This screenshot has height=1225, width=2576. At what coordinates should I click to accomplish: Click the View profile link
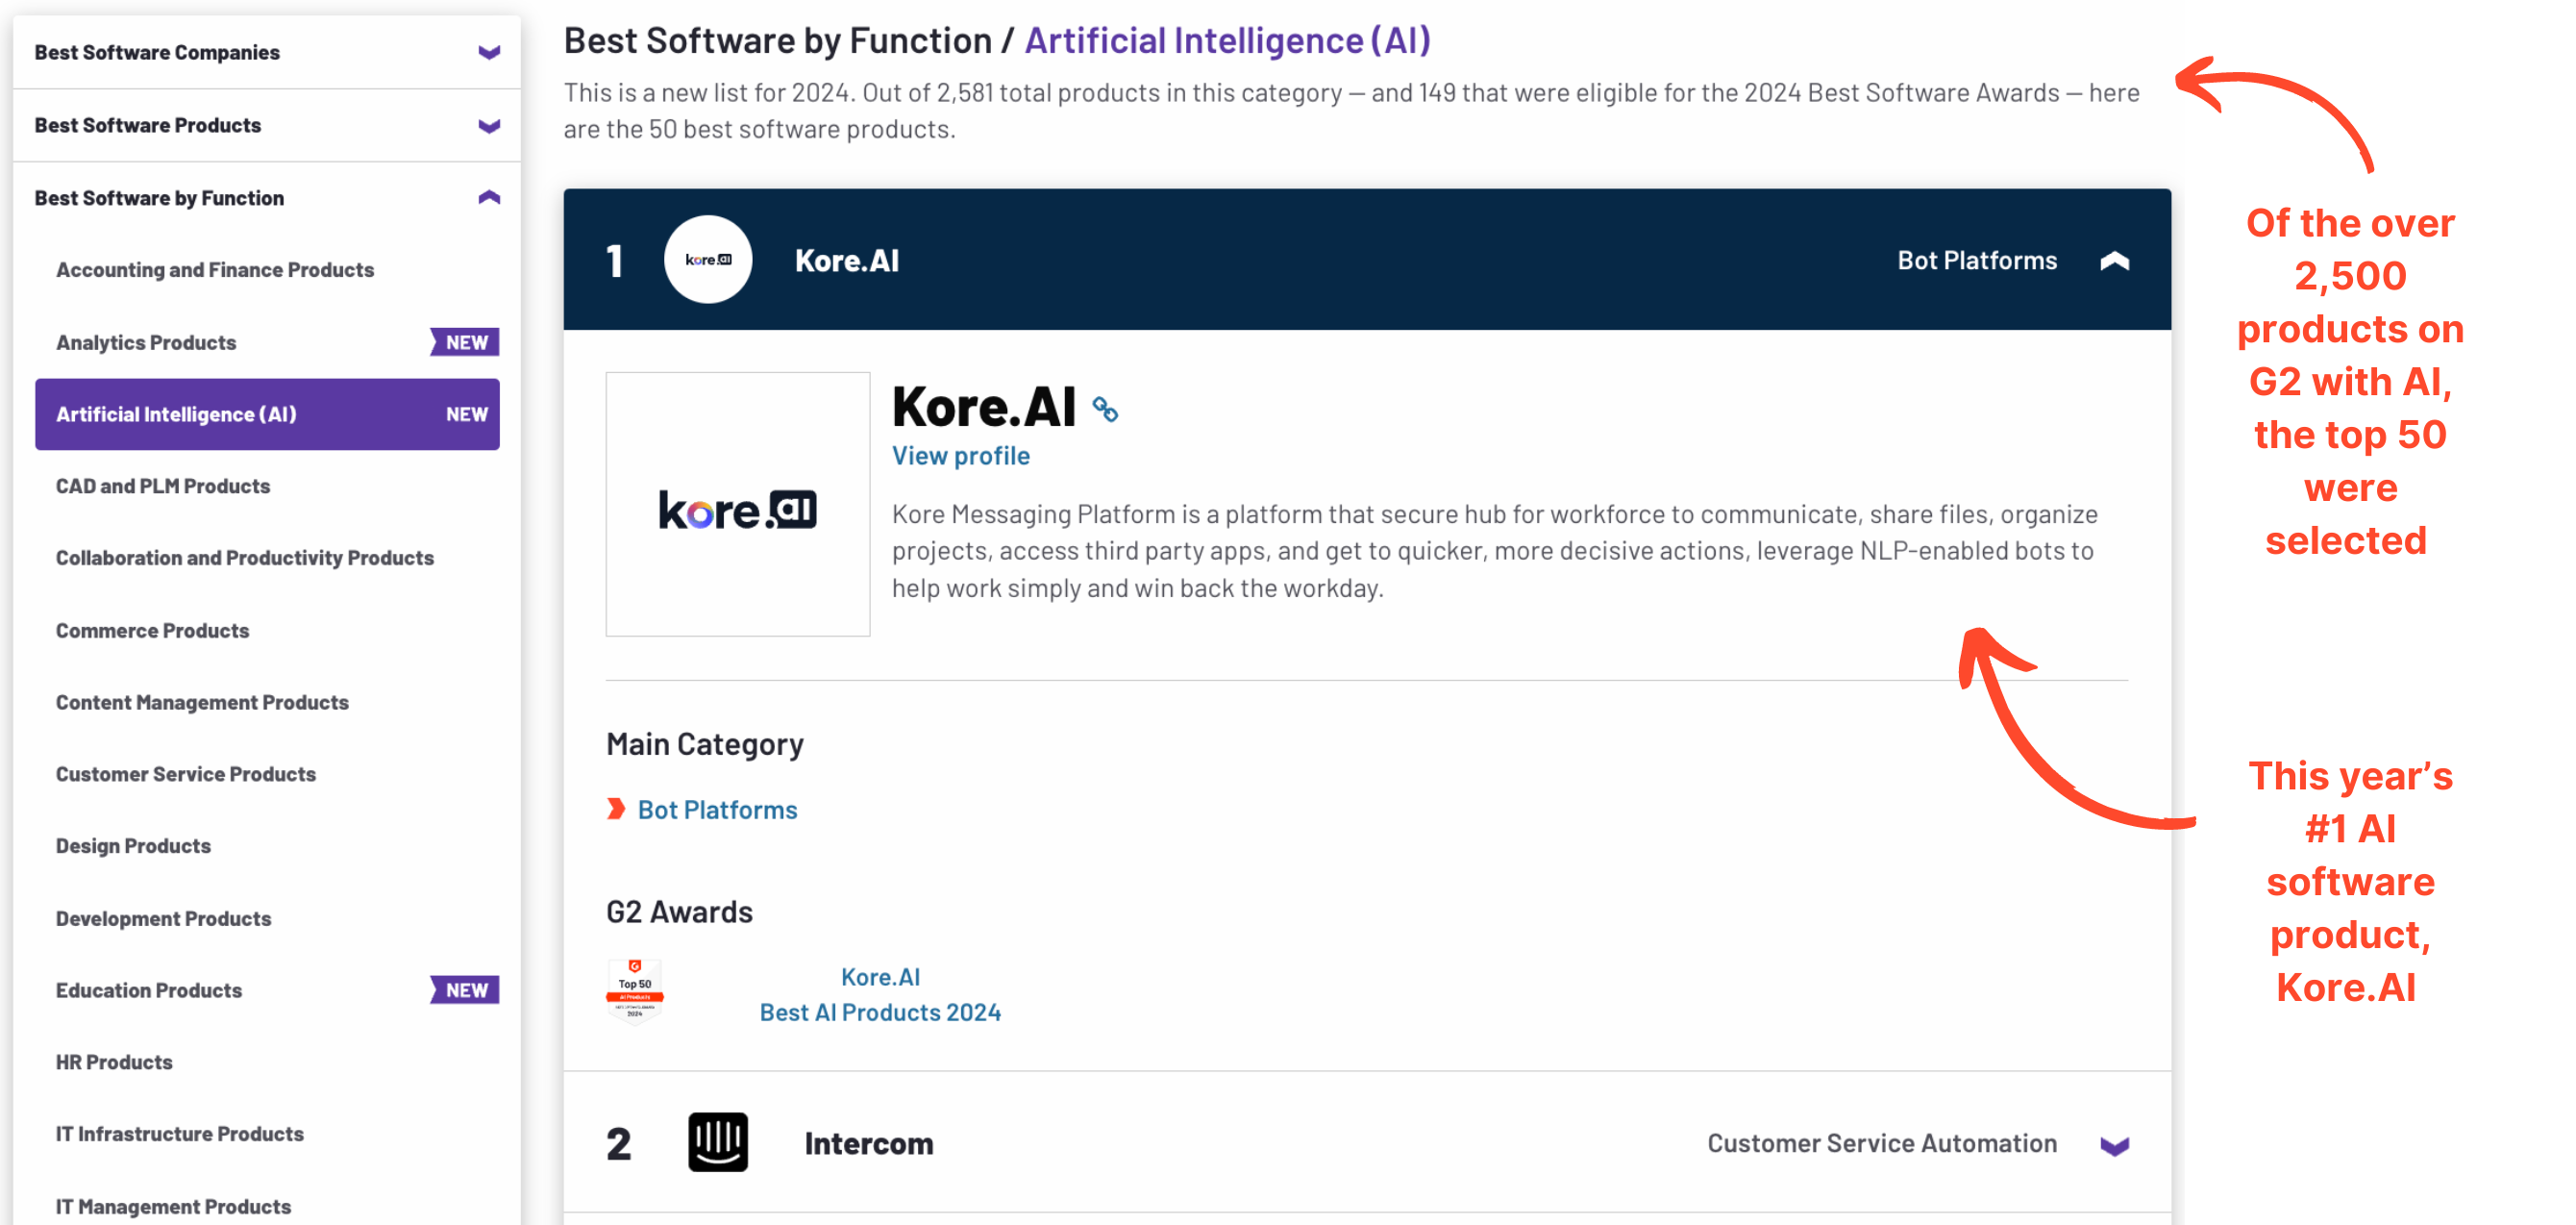click(960, 456)
